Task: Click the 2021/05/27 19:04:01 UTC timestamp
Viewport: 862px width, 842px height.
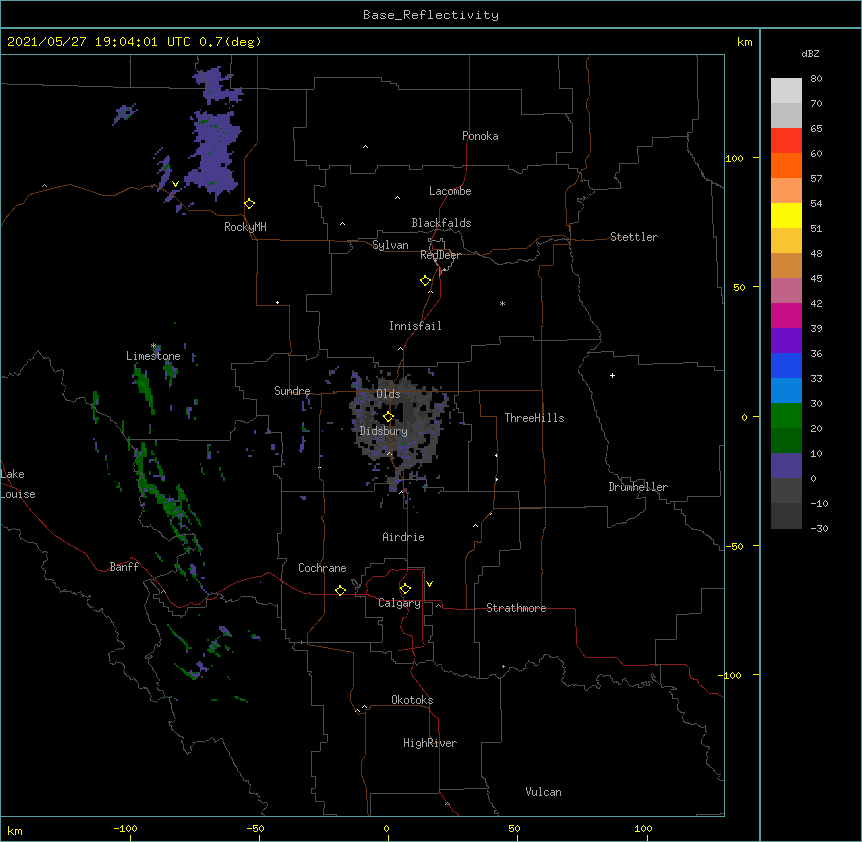Action: [x=99, y=42]
